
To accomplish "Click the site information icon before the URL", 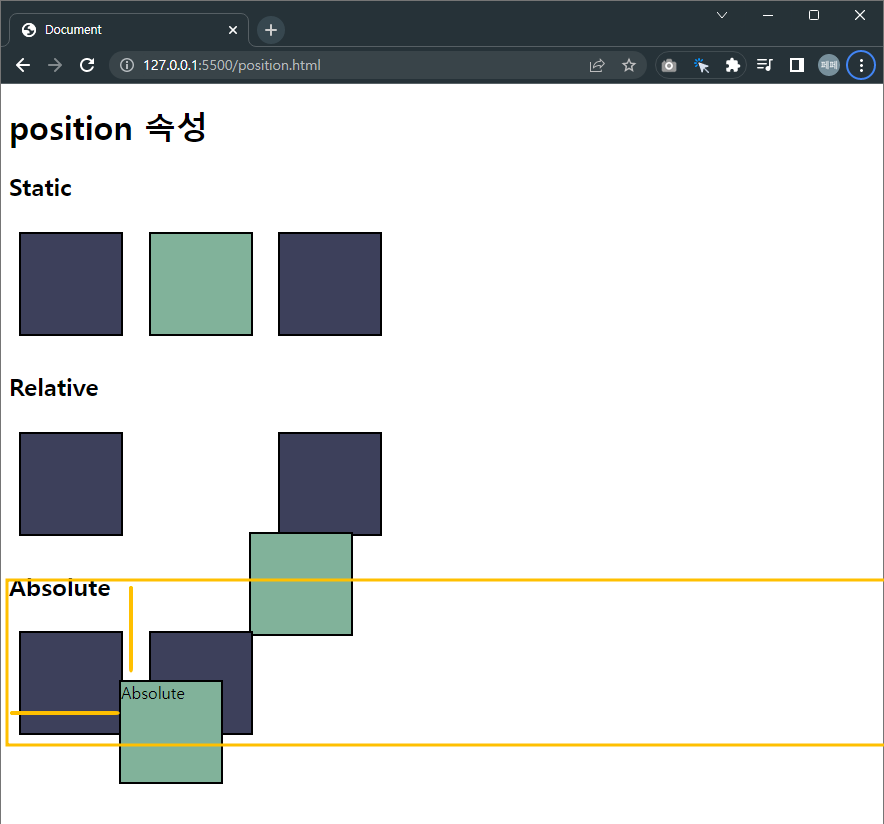I will 126,64.
